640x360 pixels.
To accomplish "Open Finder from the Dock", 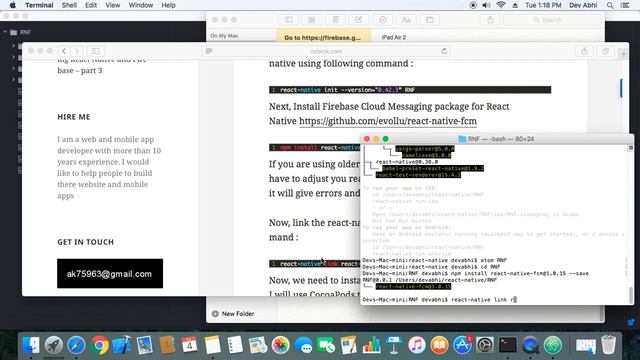I will [31, 345].
